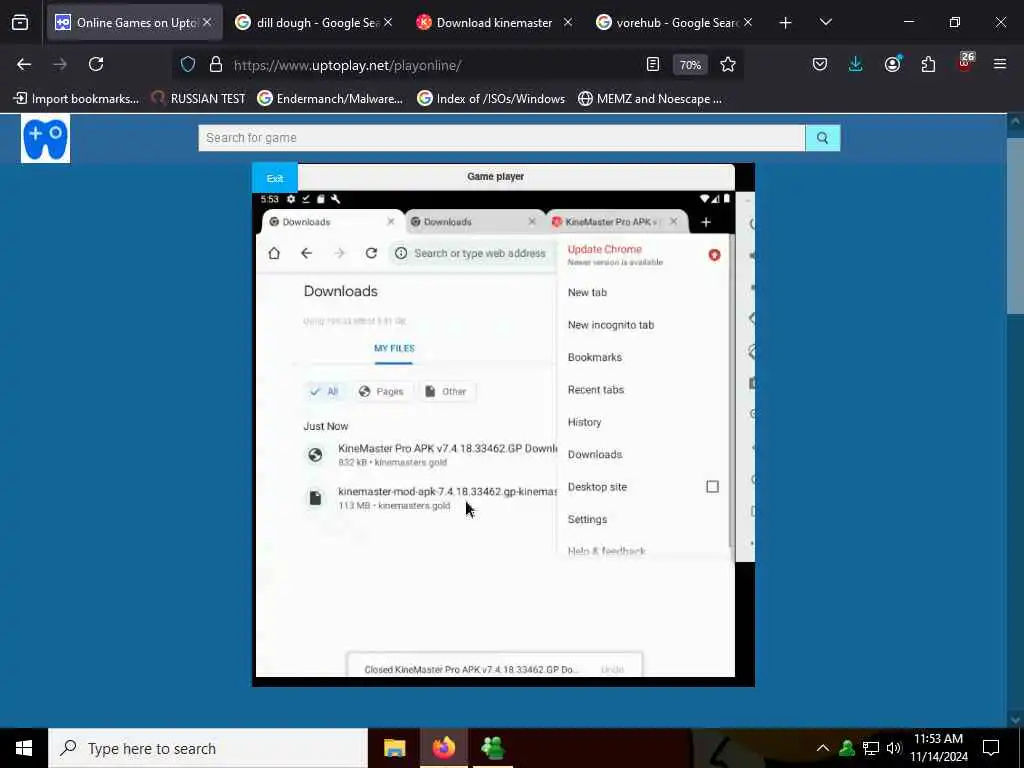Switch to Download kinemaster tab
Screen dimensions: 1024x768
point(494,23)
